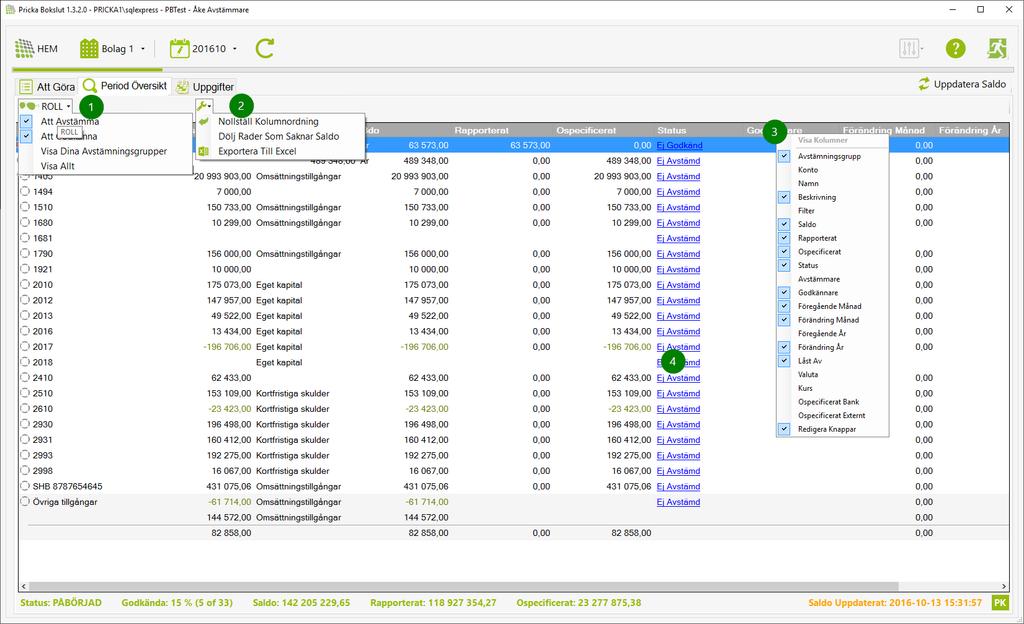Click 'Saldo: 142 205 229,65' in status bar

(x=301, y=602)
